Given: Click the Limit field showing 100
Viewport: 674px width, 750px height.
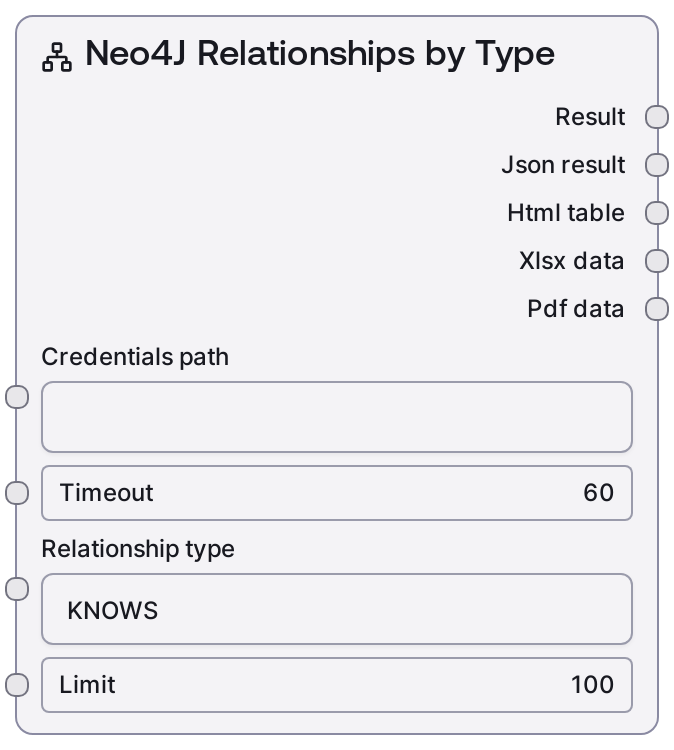Looking at the screenshot, I should [x=336, y=685].
